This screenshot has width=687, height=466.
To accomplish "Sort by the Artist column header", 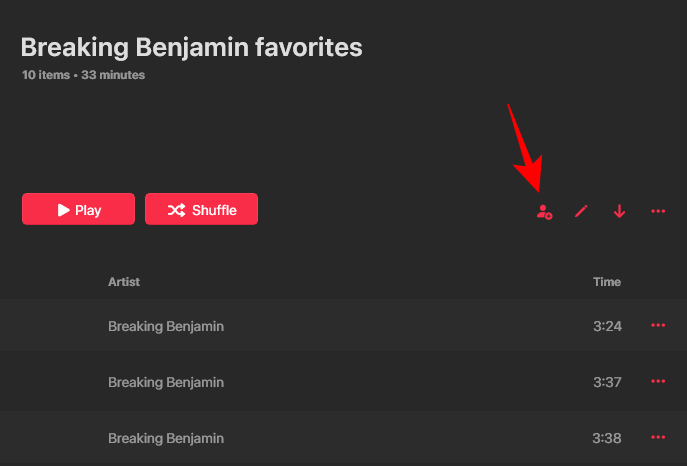I will pyautogui.click(x=124, y=282).
